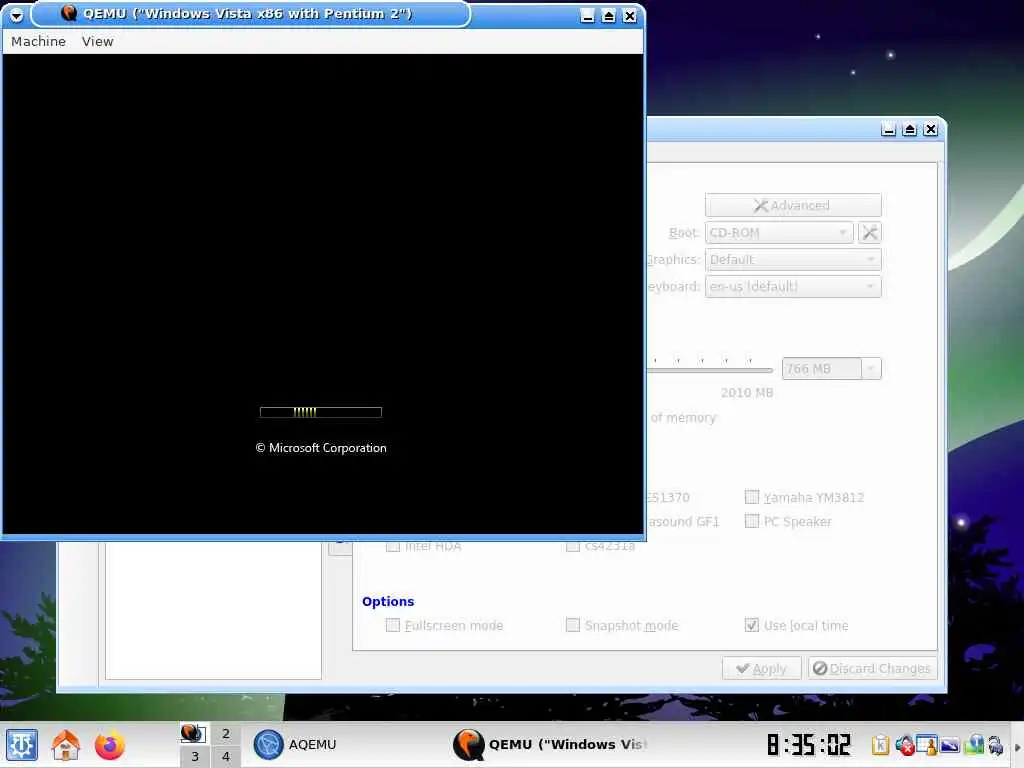Maximize the QEMU Windows Vista window
Screen dimensions: 1024x768
coord(608,16)
